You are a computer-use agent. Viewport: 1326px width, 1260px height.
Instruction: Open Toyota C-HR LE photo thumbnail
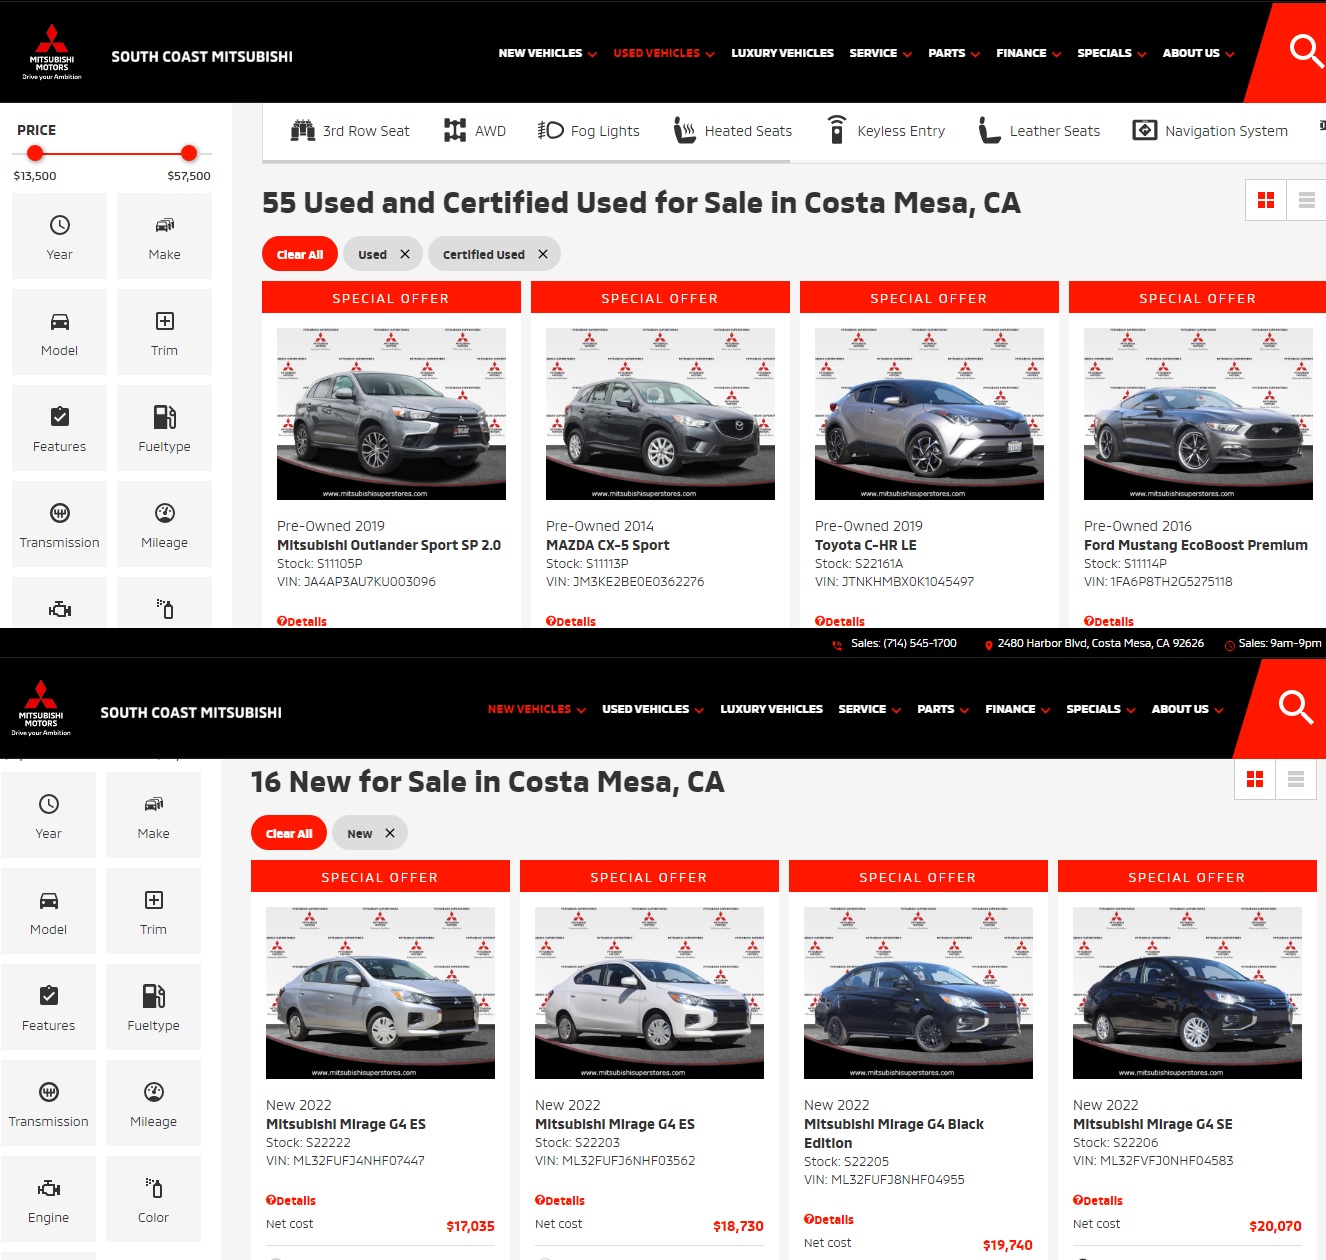click(929, 414)
